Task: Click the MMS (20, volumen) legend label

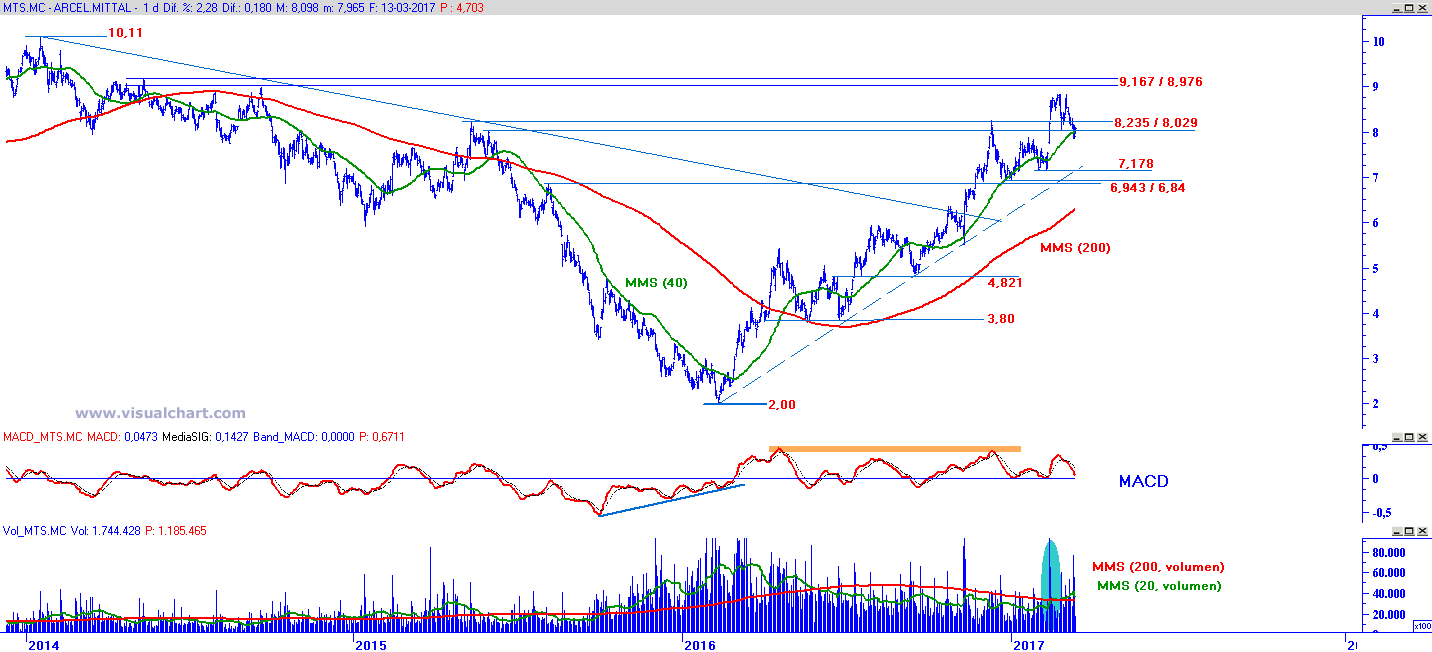Action: [x=1159, y=586]
